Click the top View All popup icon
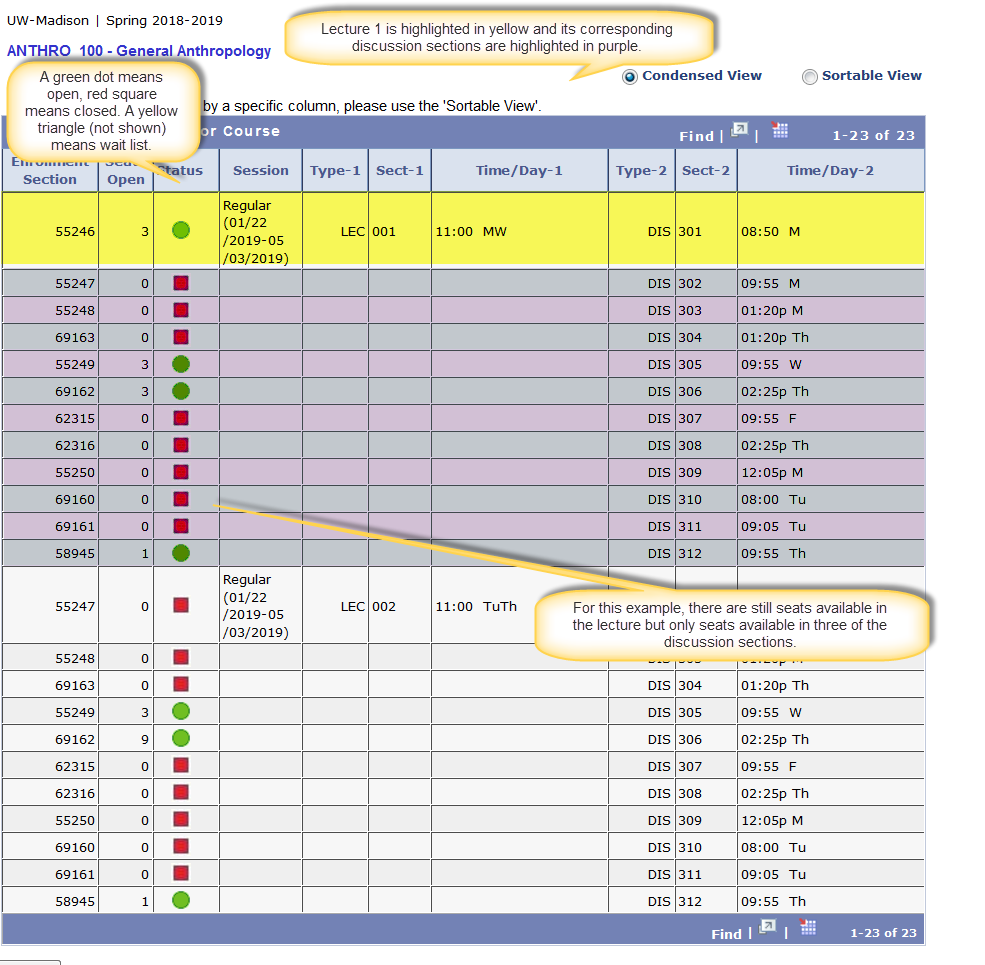This screenshot has height=965, width=985. coord(739,131)
